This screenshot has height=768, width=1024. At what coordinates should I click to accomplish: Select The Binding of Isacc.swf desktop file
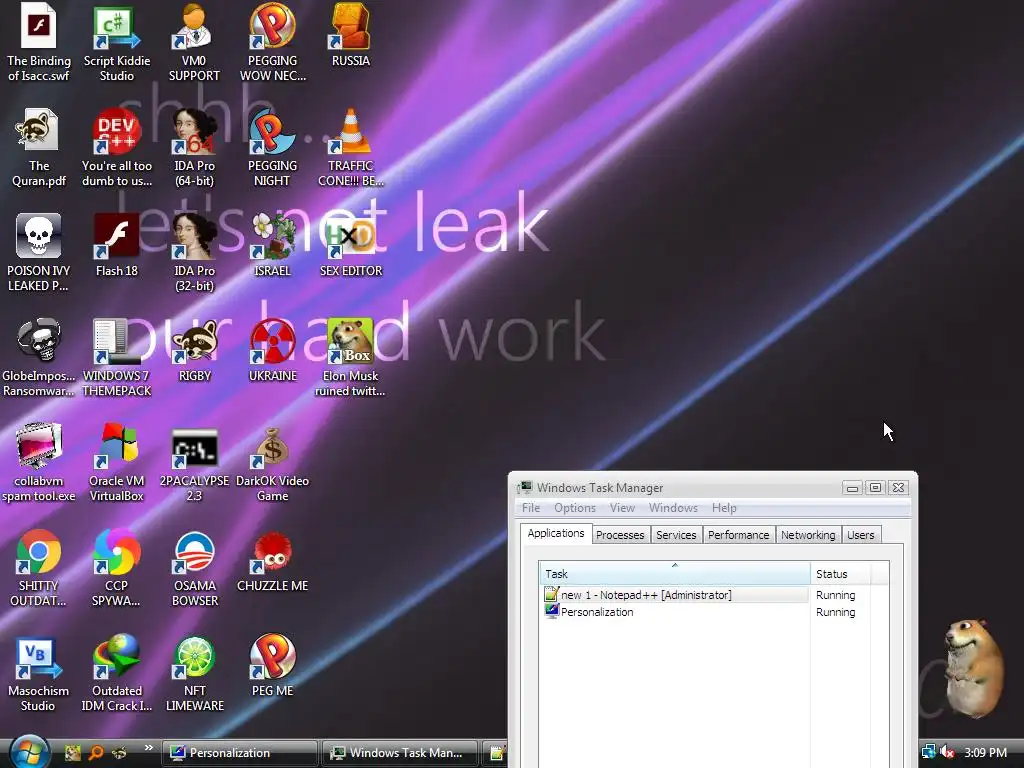(39, 43)
